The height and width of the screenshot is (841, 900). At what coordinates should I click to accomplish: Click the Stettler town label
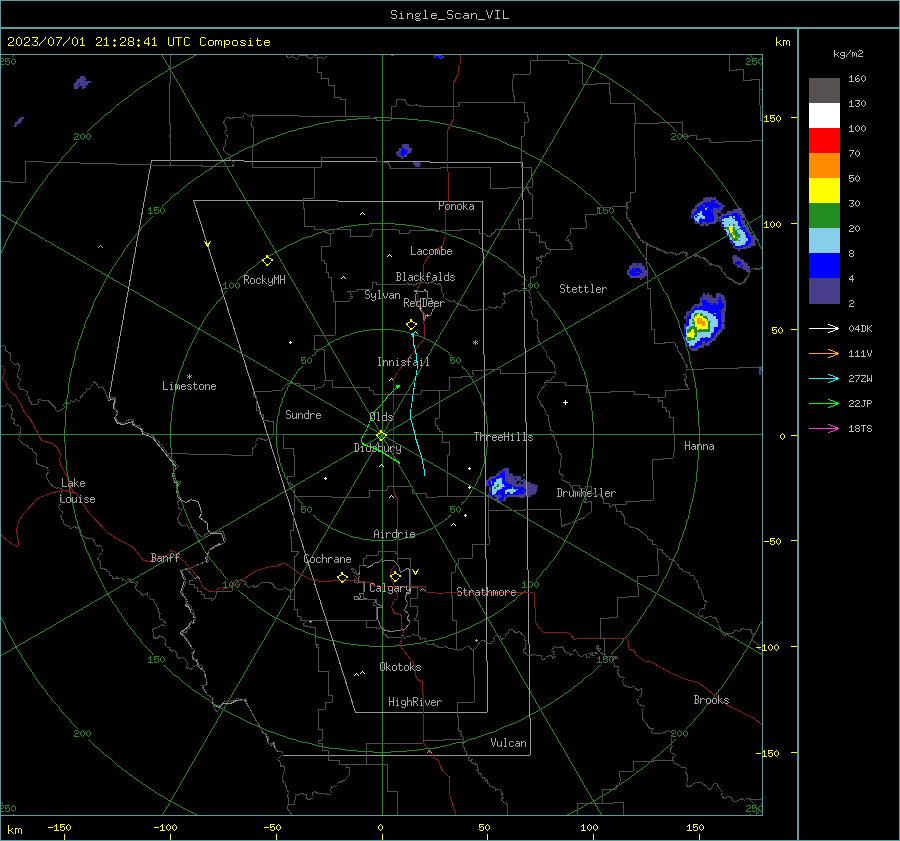coord(583,289)
